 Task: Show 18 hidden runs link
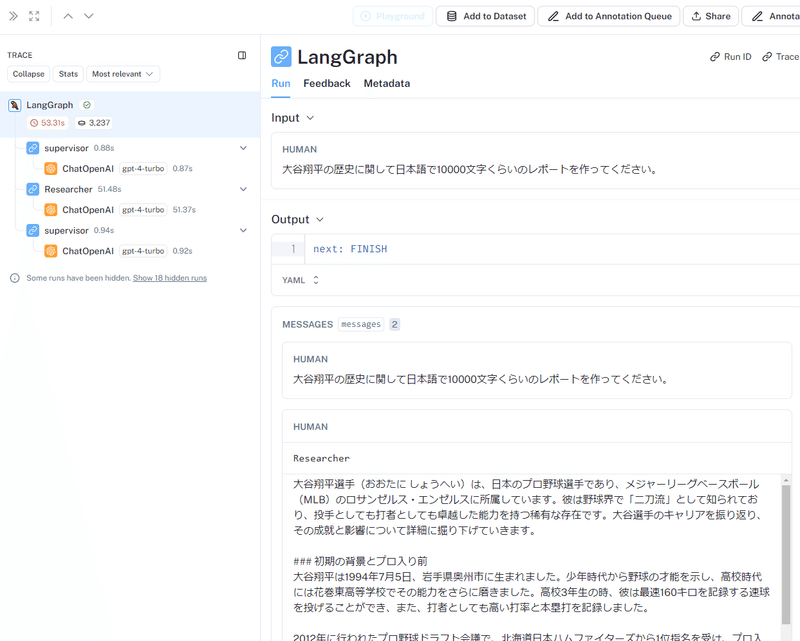tap(170, 278)
